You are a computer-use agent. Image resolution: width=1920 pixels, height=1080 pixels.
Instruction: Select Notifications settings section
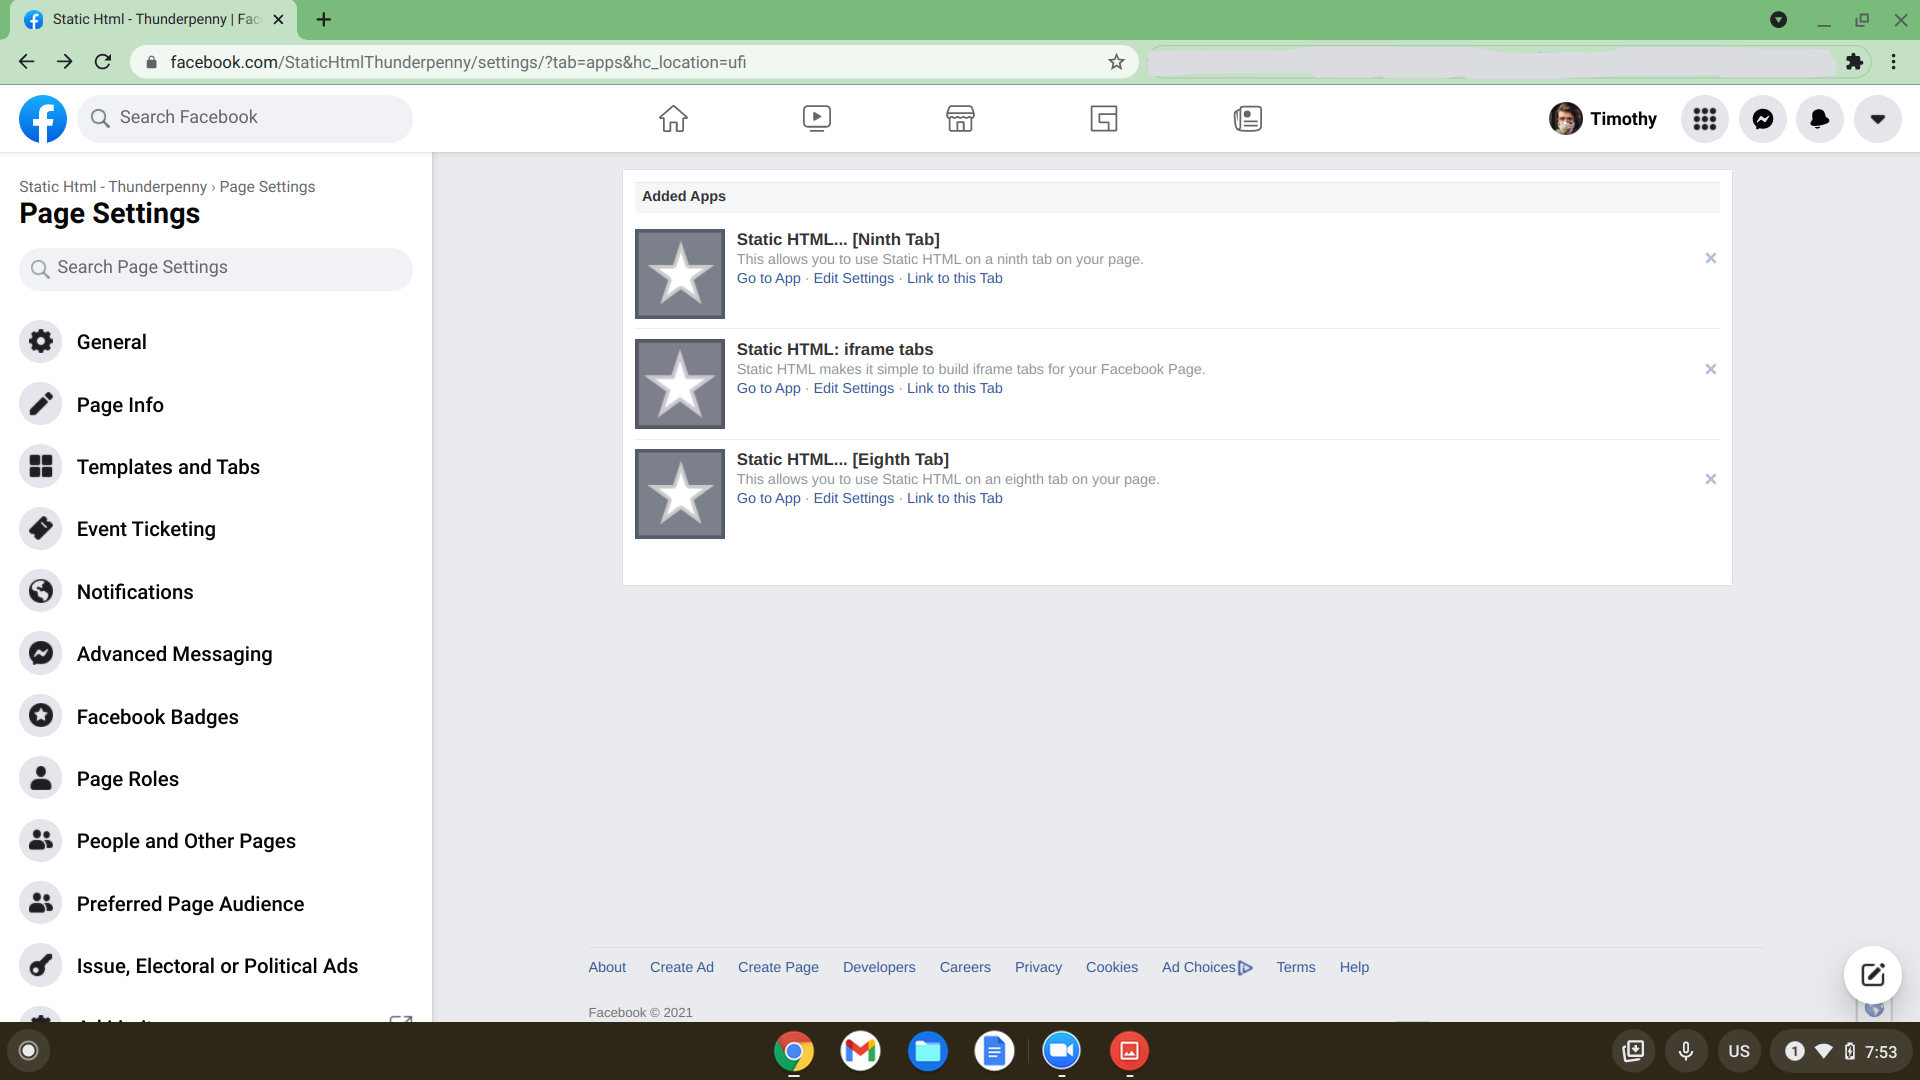point(136,591)
